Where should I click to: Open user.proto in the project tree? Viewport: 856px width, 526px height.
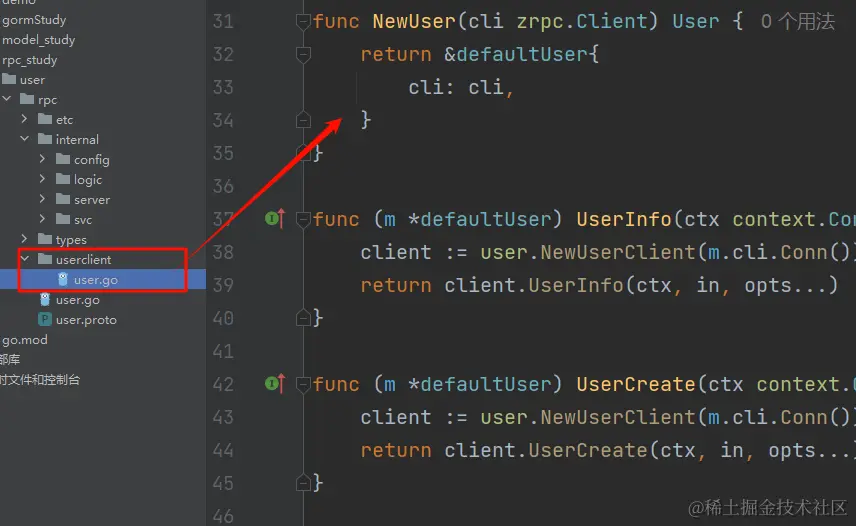tap(86, 320)
